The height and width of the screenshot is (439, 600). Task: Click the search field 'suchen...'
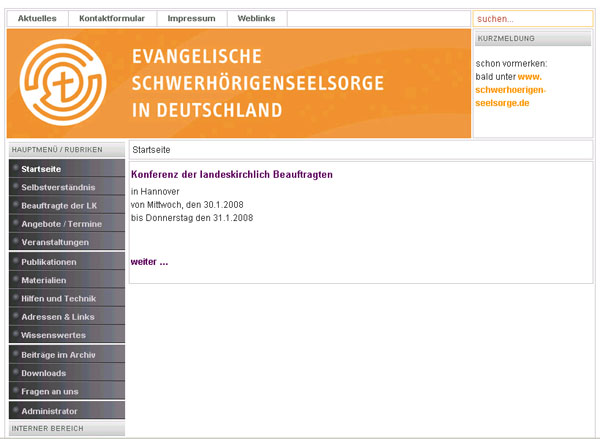click(x=532, y=18)
